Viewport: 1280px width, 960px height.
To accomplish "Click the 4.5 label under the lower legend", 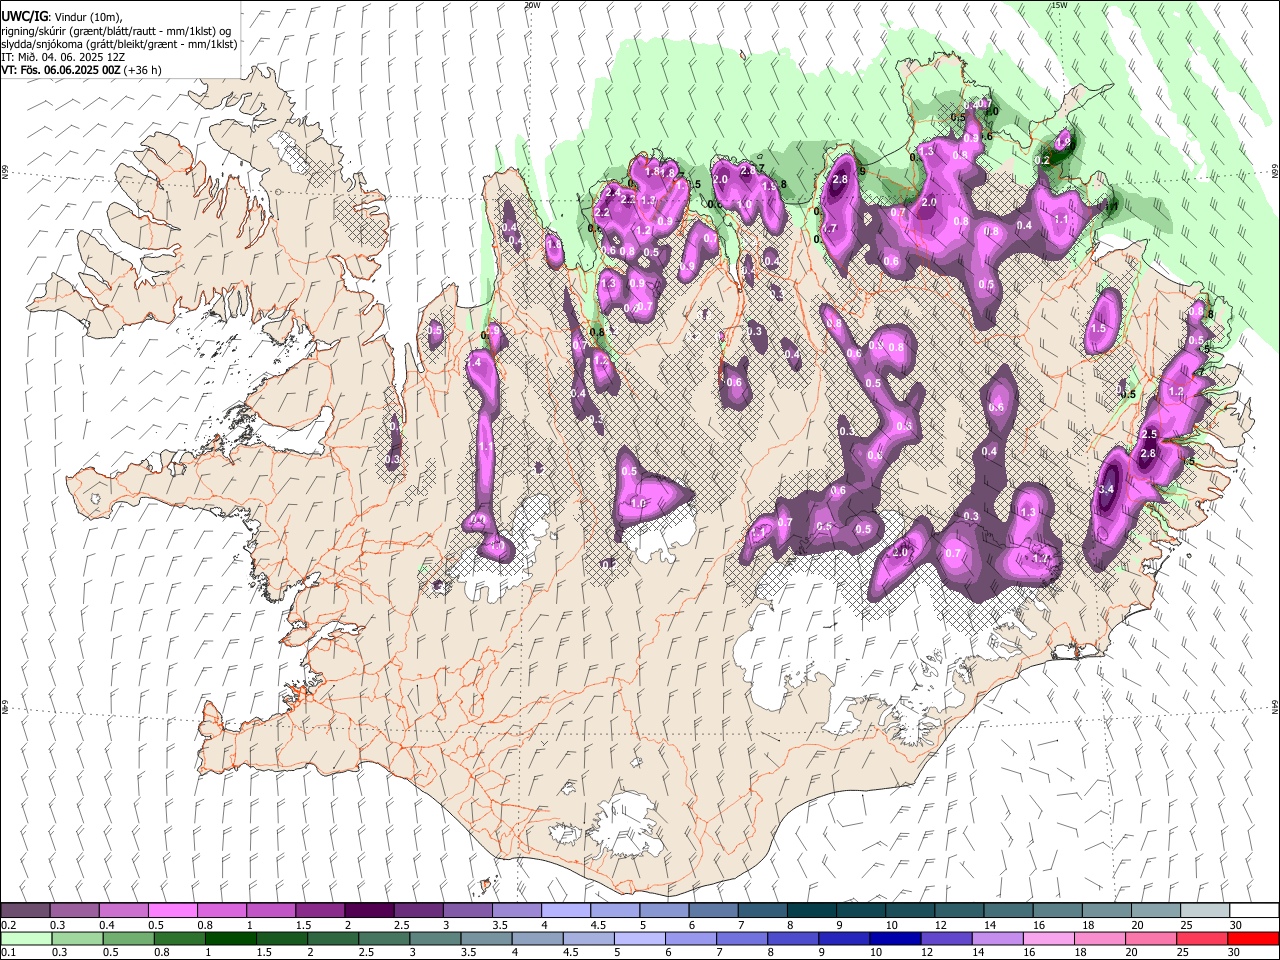I will (571, 952).
